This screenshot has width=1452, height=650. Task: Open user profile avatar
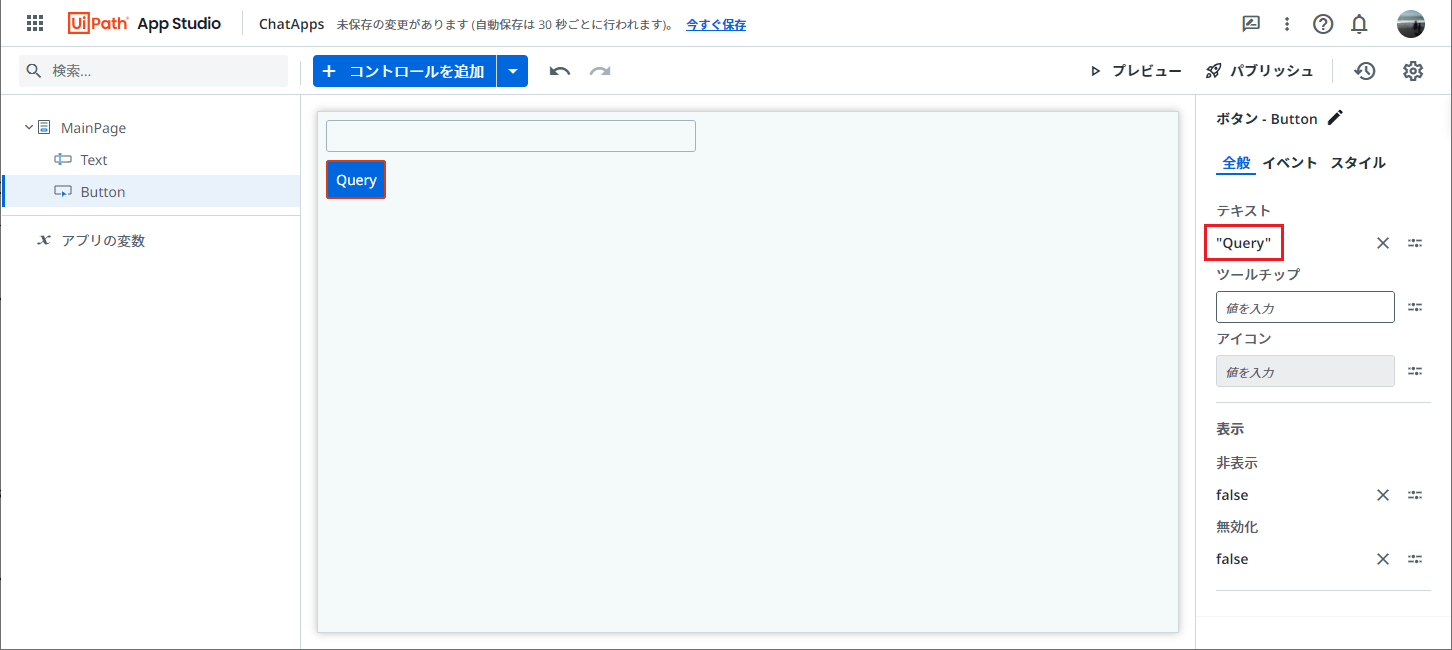[x=1411, y=24]
